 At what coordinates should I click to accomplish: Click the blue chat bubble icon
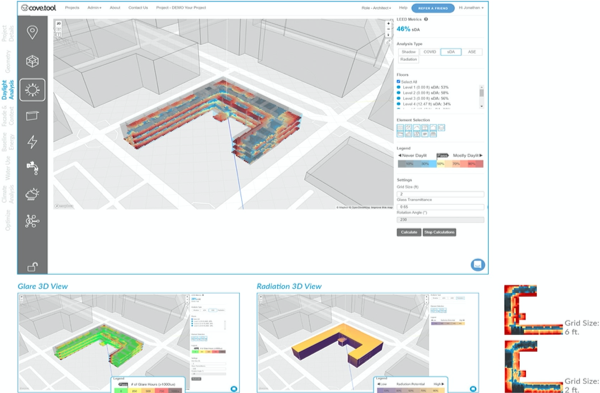tap(478, 264)
